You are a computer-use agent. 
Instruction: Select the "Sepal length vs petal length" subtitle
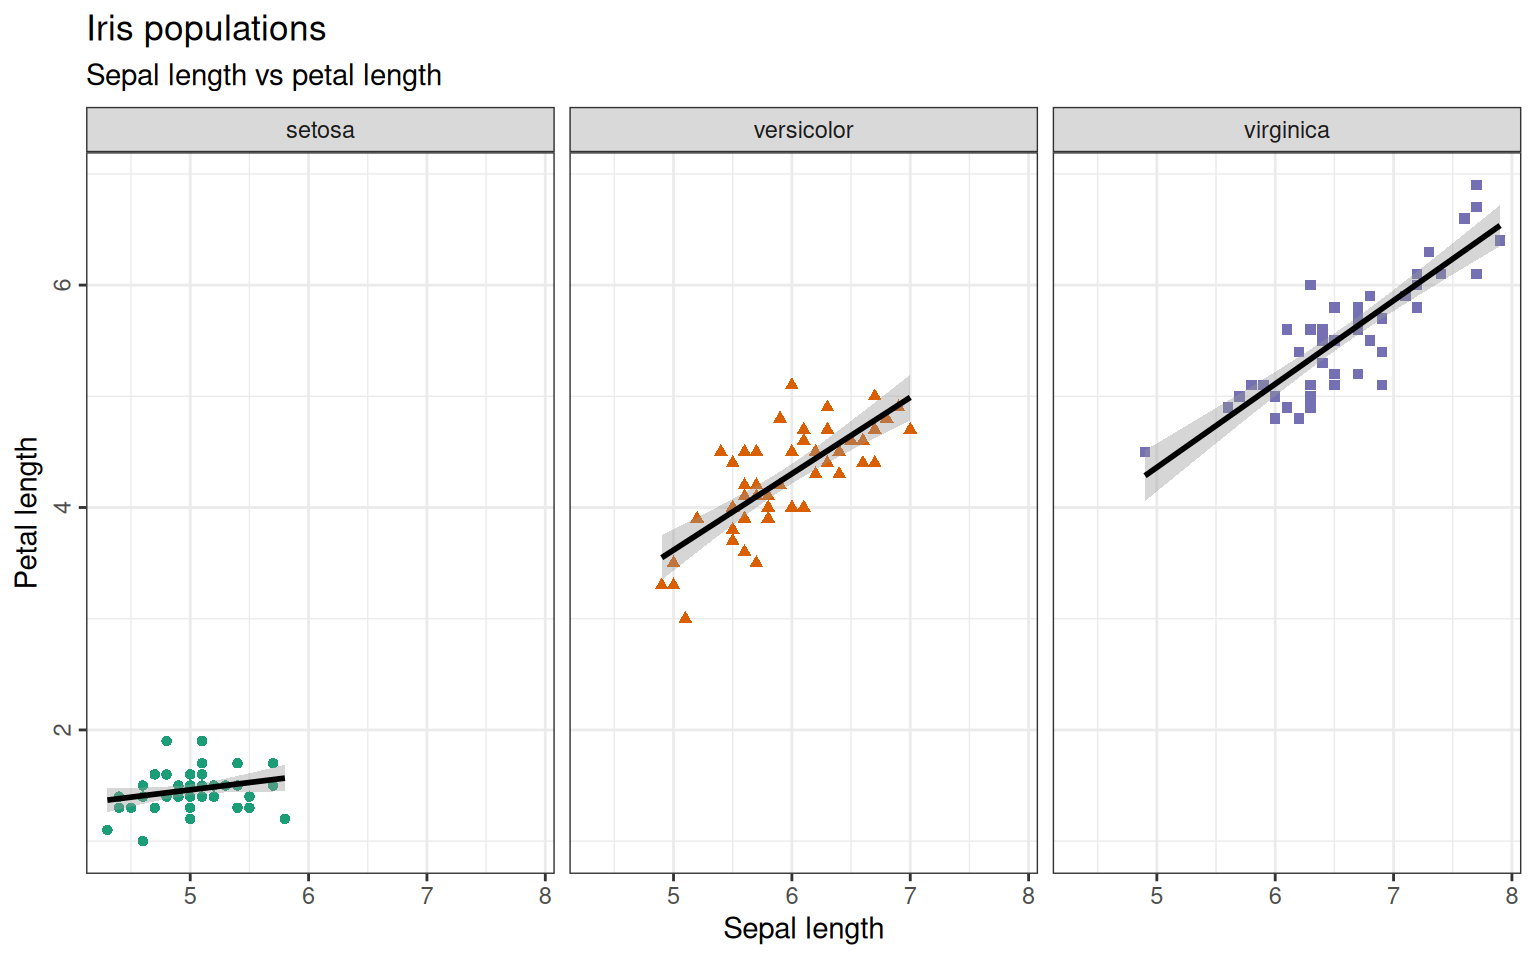click(x=264, y=76)
